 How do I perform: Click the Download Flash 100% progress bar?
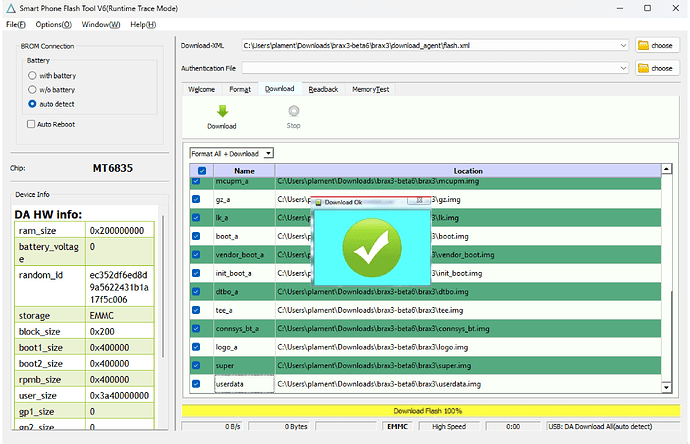coord(431,411)
